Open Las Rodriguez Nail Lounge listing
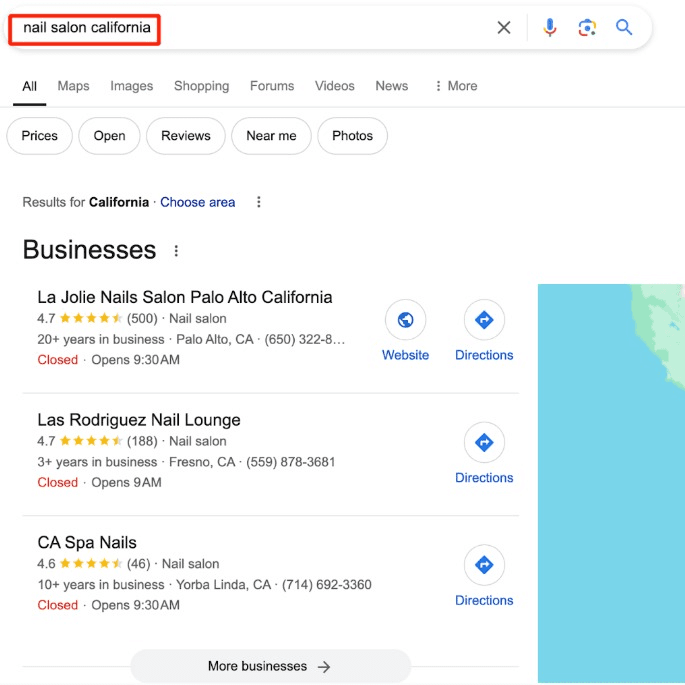Screen dimensions: 685x685 pyautogui.click(x=139, y=420)
